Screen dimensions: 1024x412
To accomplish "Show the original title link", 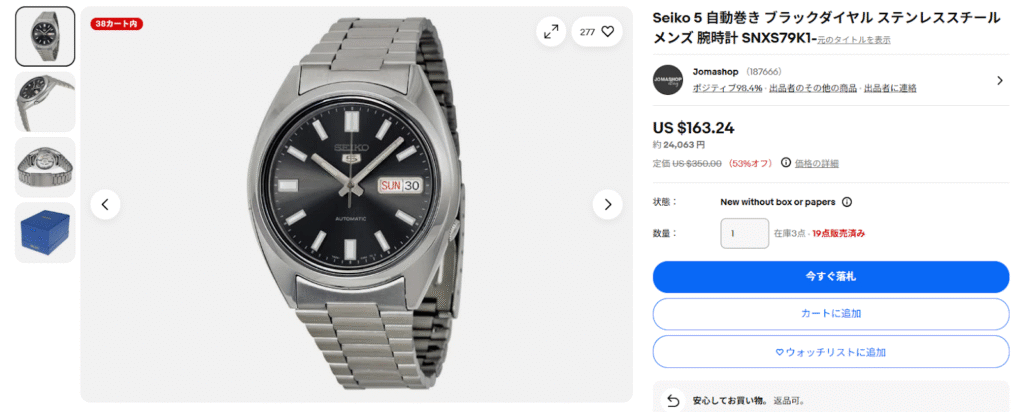I will click(x=853, y=40).
